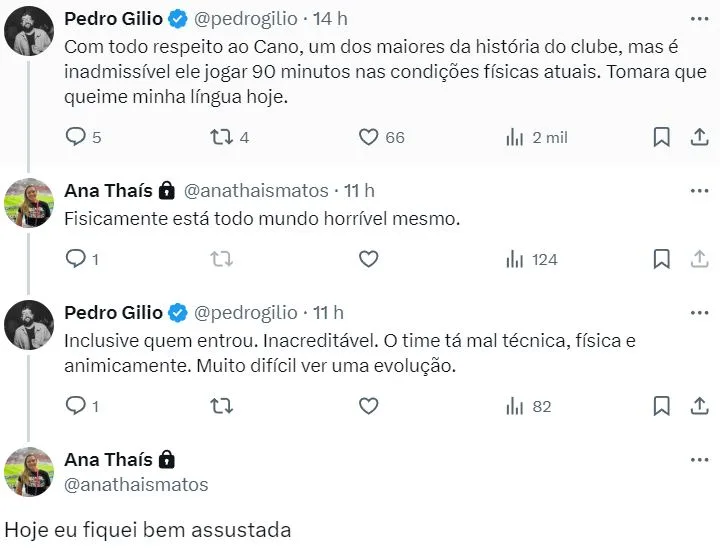Click Pedro Gilio's avatar on first tweet
Viewport: 720px width, 557px height.
tap(29, 33)
